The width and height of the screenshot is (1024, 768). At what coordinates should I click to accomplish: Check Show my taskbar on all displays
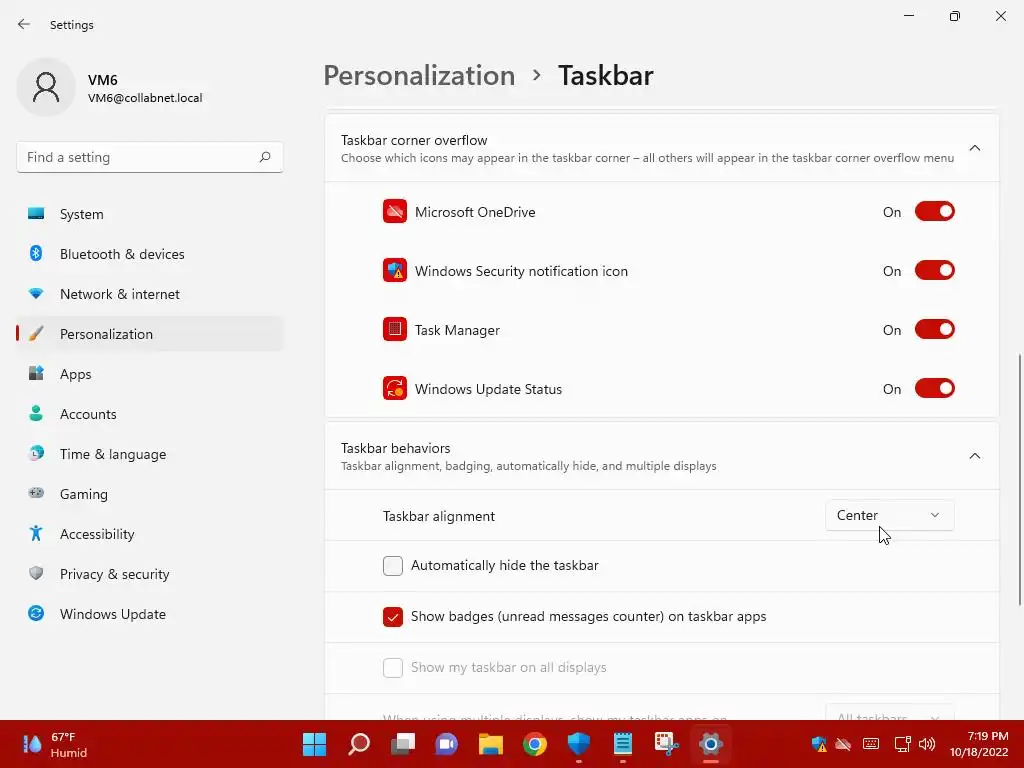point(392,667)
